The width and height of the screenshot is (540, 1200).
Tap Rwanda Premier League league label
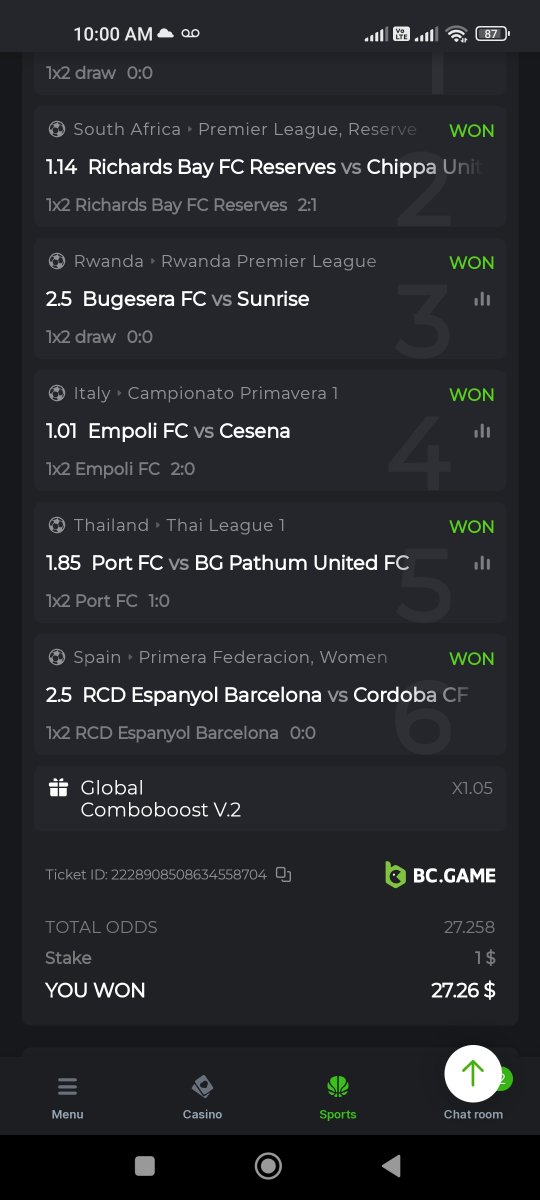[x=269, y=261]
